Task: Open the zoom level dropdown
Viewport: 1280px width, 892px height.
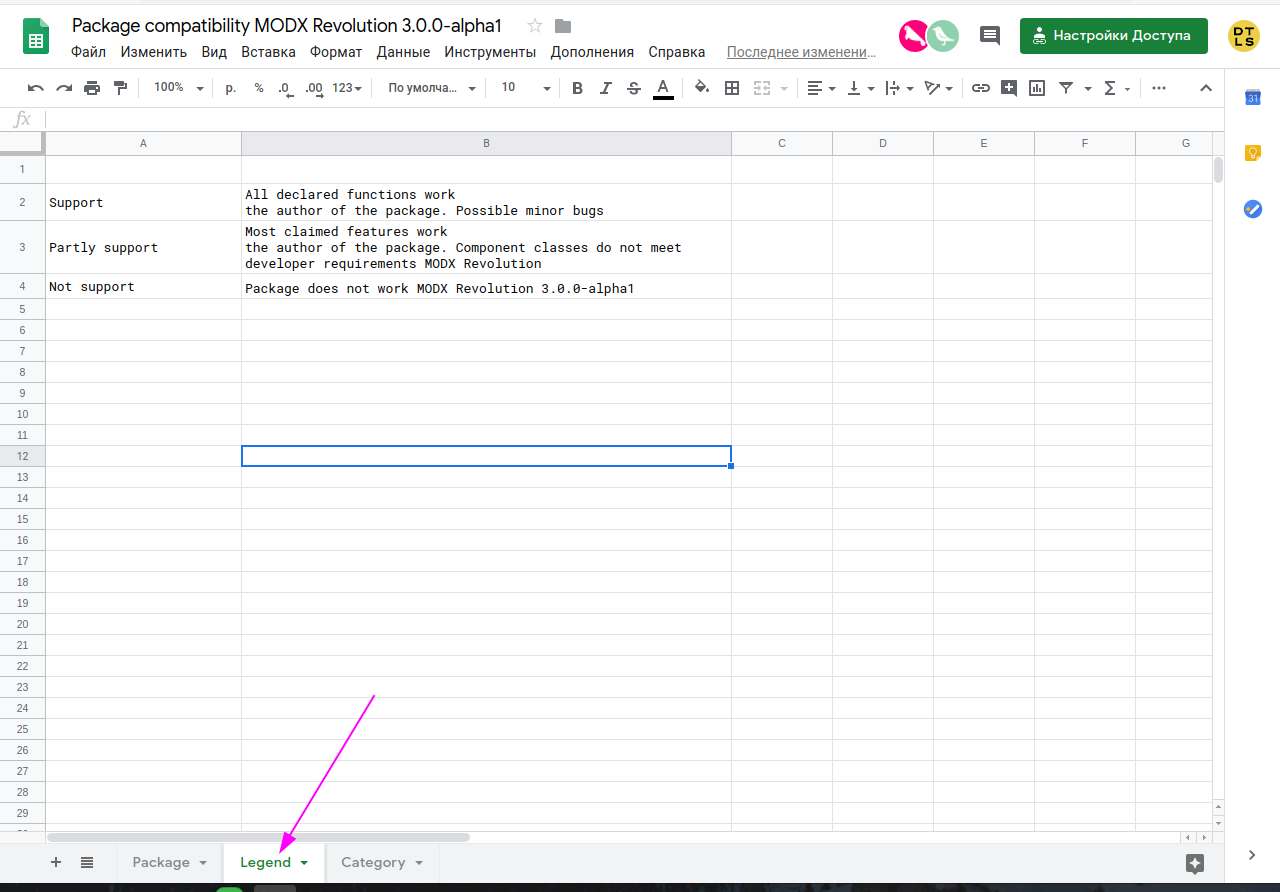Action: point(176,88)
